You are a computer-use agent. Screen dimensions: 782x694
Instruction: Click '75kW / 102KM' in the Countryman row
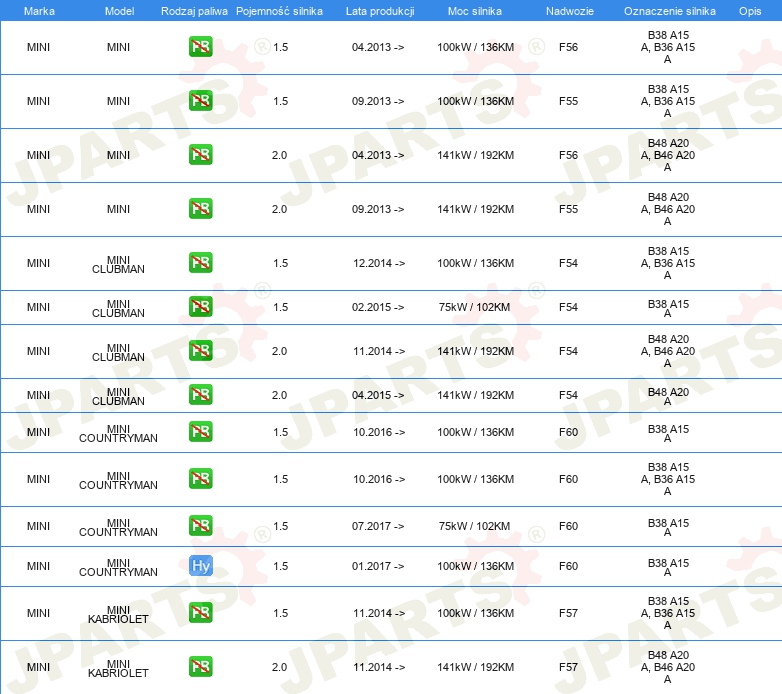pyautogui.click(x=474, y=526)
